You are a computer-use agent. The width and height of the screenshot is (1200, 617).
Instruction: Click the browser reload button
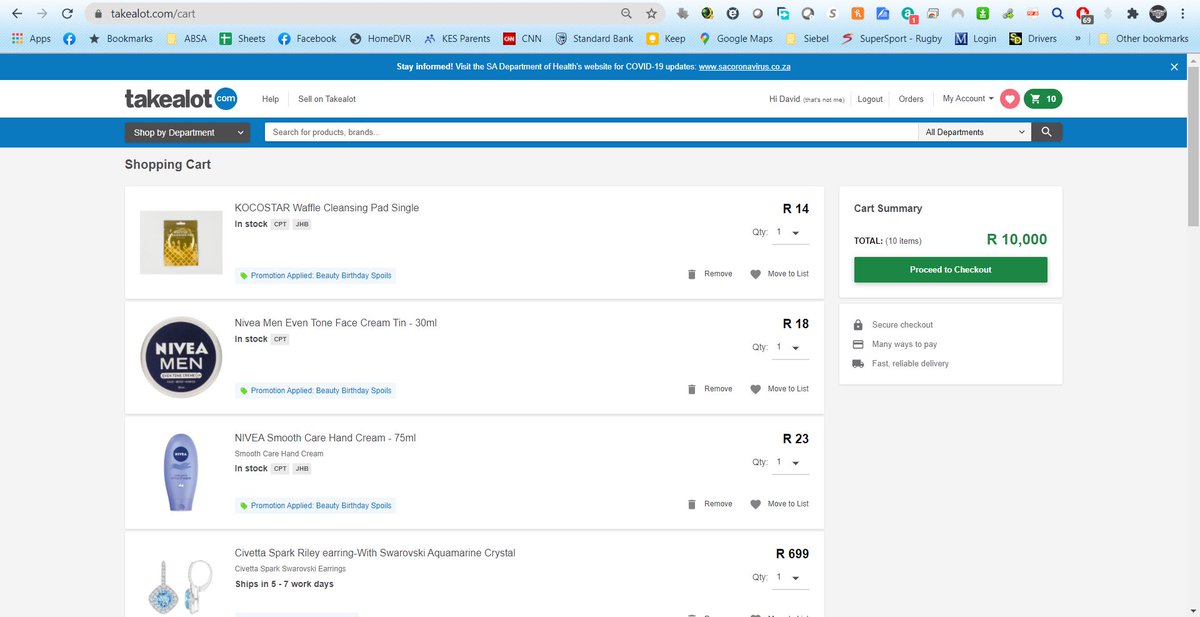tap(66, 14)
